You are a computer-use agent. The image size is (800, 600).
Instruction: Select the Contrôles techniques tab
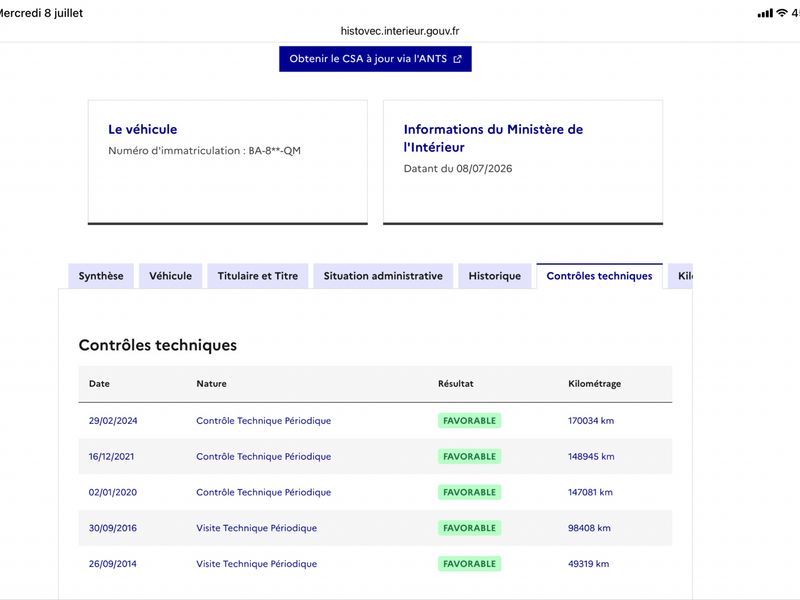click(x=599, y=276)
